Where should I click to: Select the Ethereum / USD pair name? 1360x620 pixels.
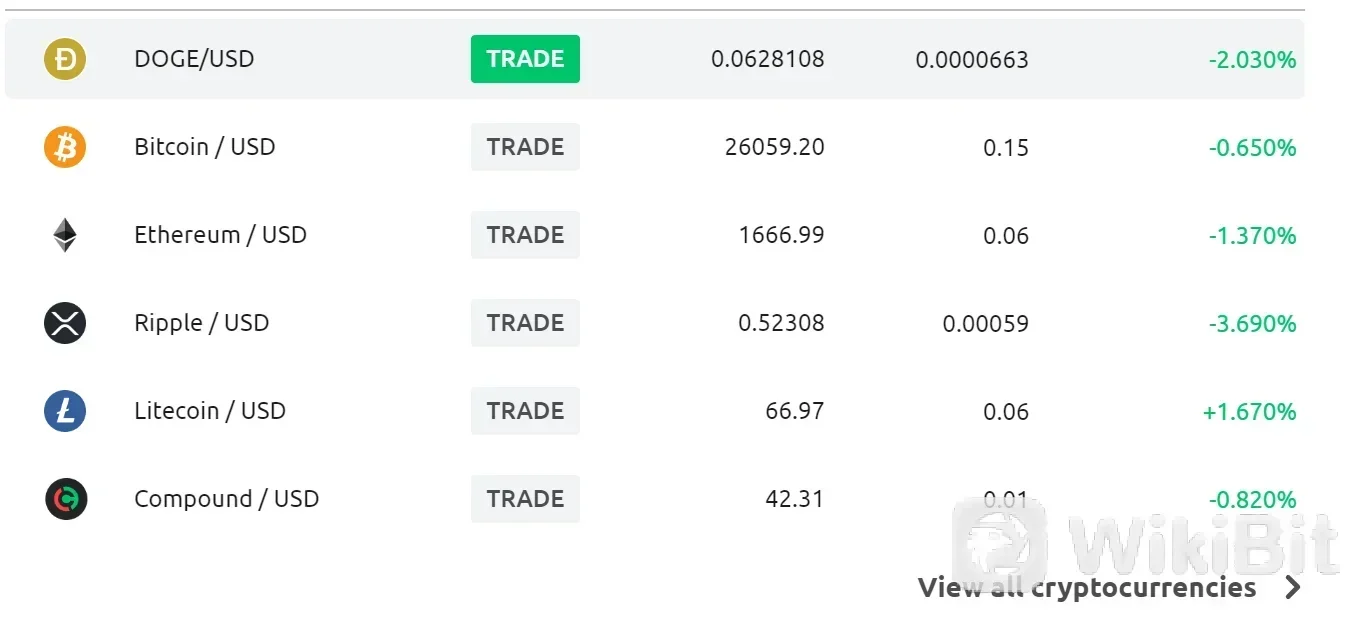pos(220,235)
